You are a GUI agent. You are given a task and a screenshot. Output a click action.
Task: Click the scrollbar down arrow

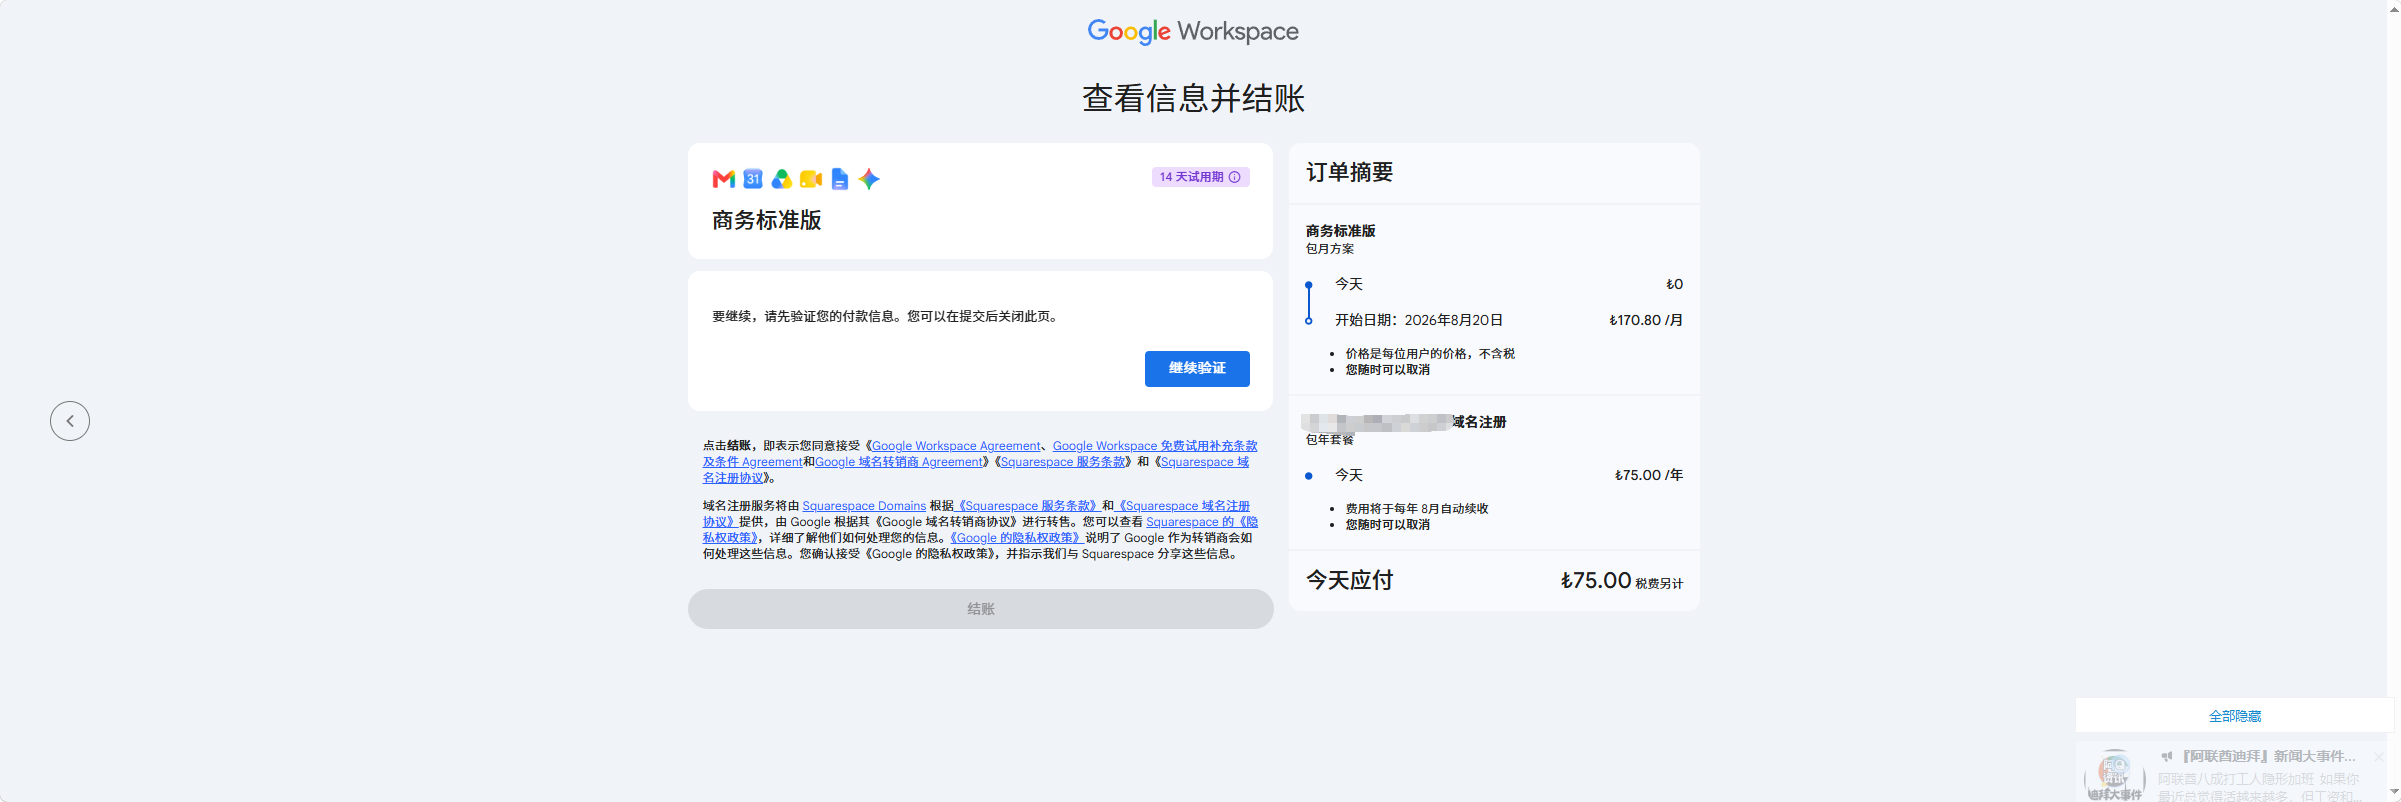tap(2393, 793)
